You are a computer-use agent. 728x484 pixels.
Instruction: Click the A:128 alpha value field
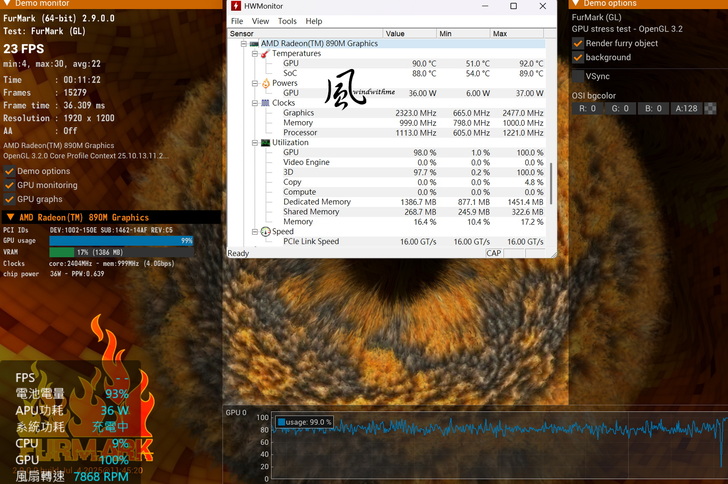point(686,108)
